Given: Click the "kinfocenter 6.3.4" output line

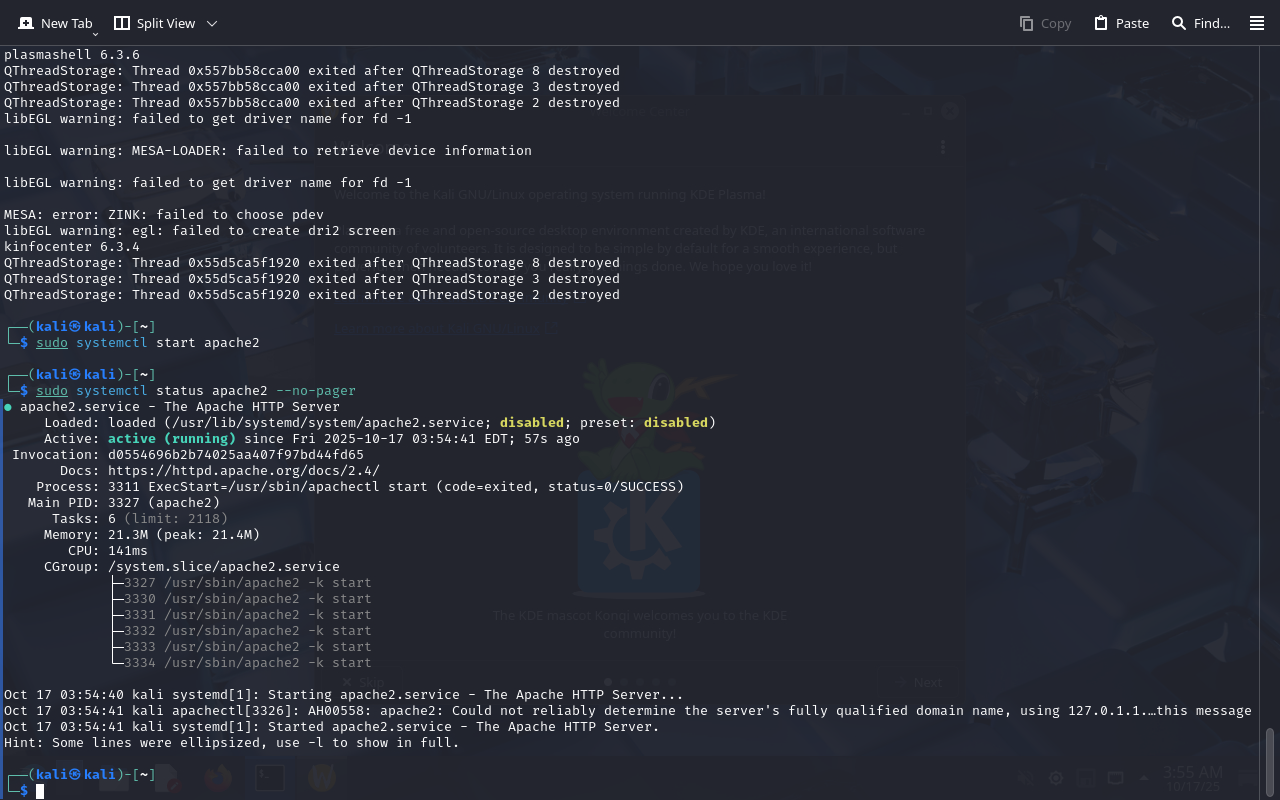Looking at the screenshot, I should pos(71,247).
